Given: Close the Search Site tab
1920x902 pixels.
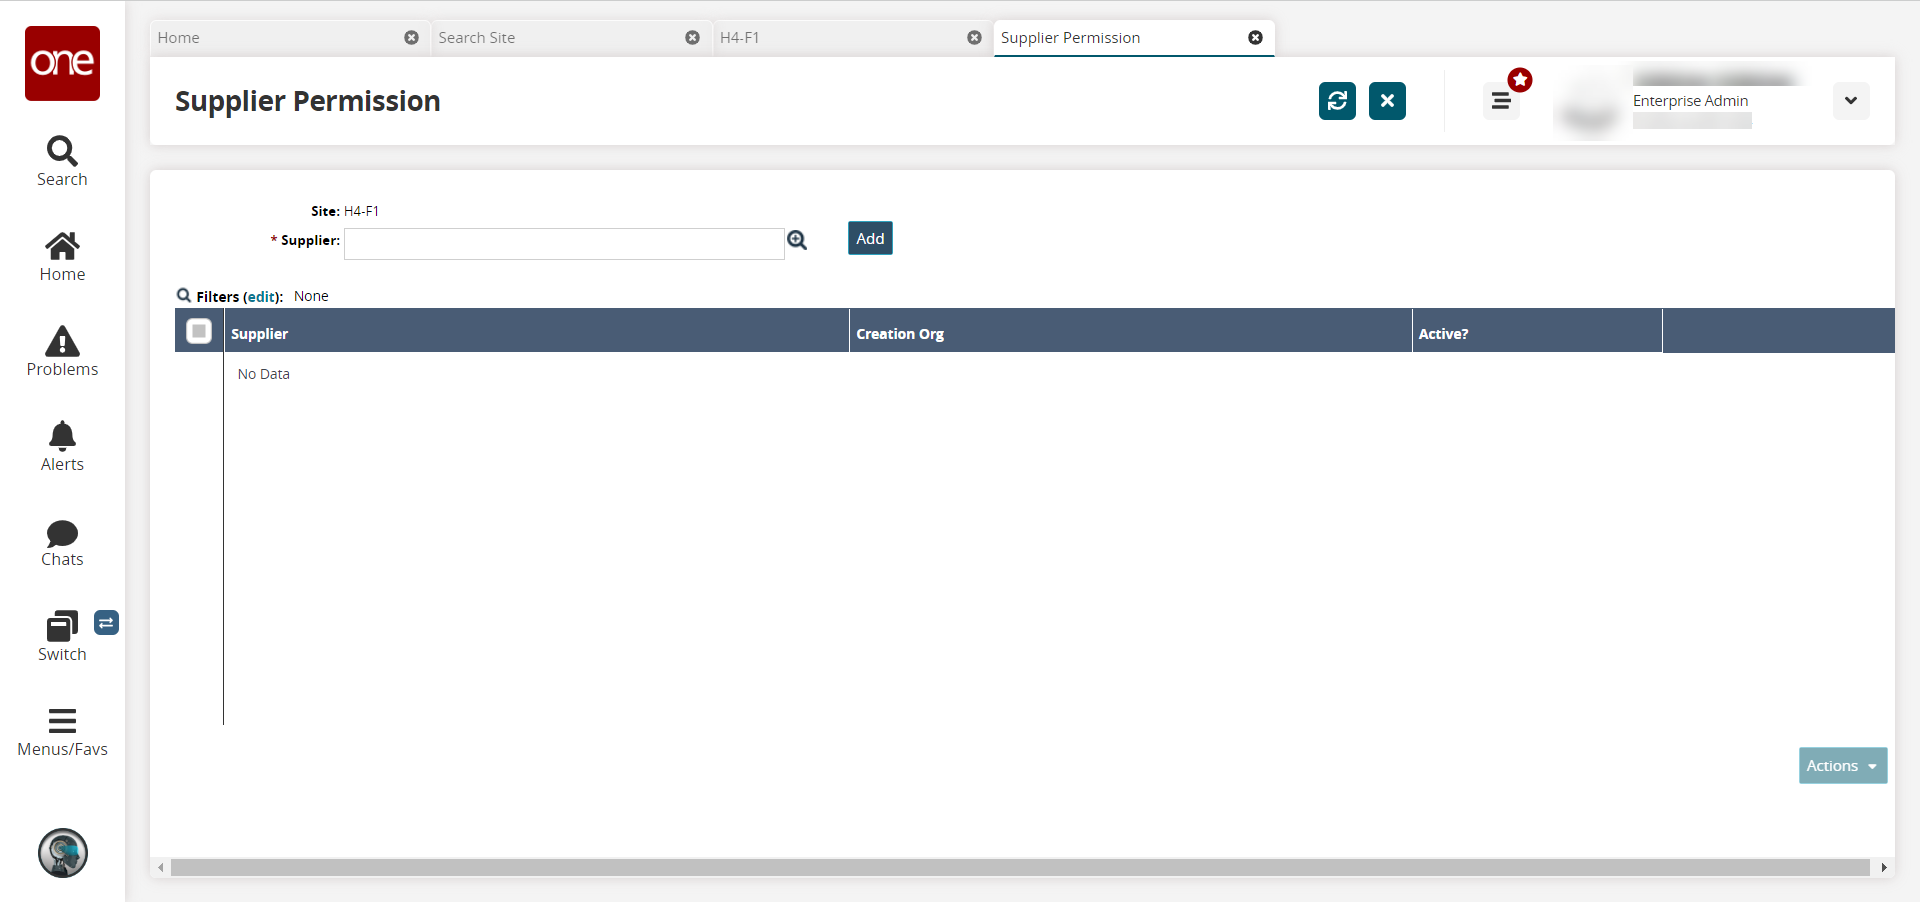Looking at the screenshot, I should 692,38.
